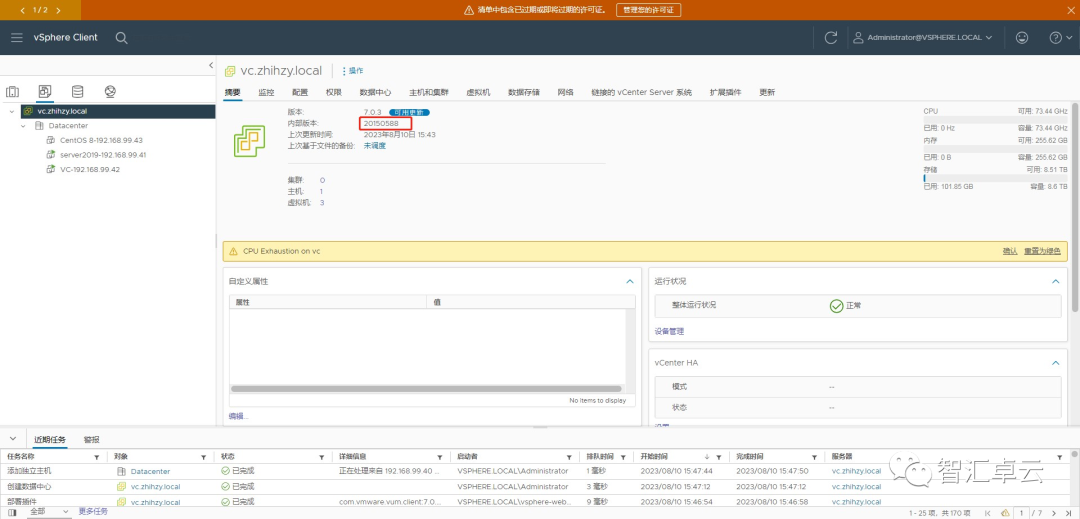Screen dimensions: 1080x519
Task: Click the 设备管理 link
Action: click(669, 332)
